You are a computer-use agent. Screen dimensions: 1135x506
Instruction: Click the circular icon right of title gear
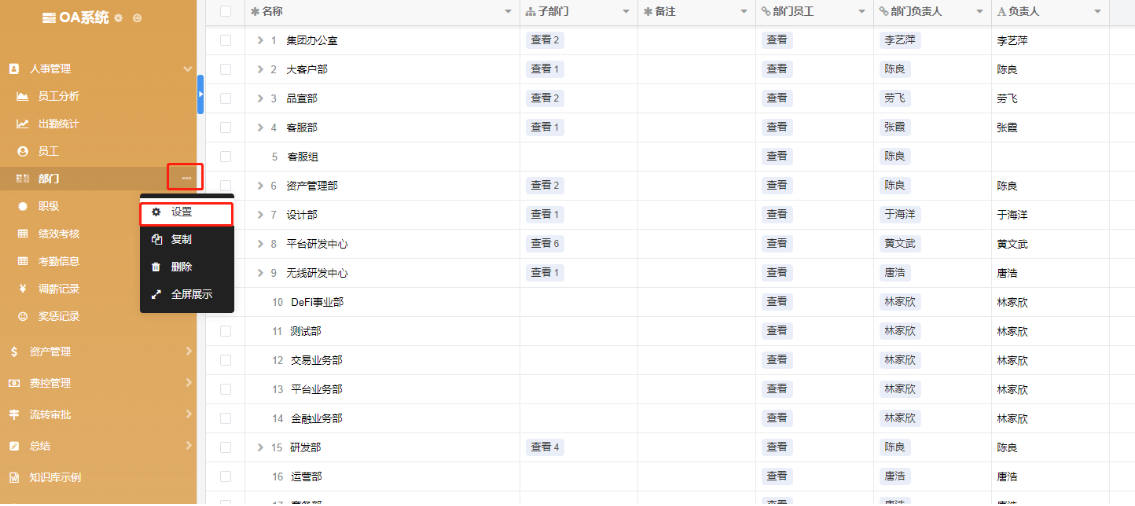pyautogui.click(x=137, y=17)
